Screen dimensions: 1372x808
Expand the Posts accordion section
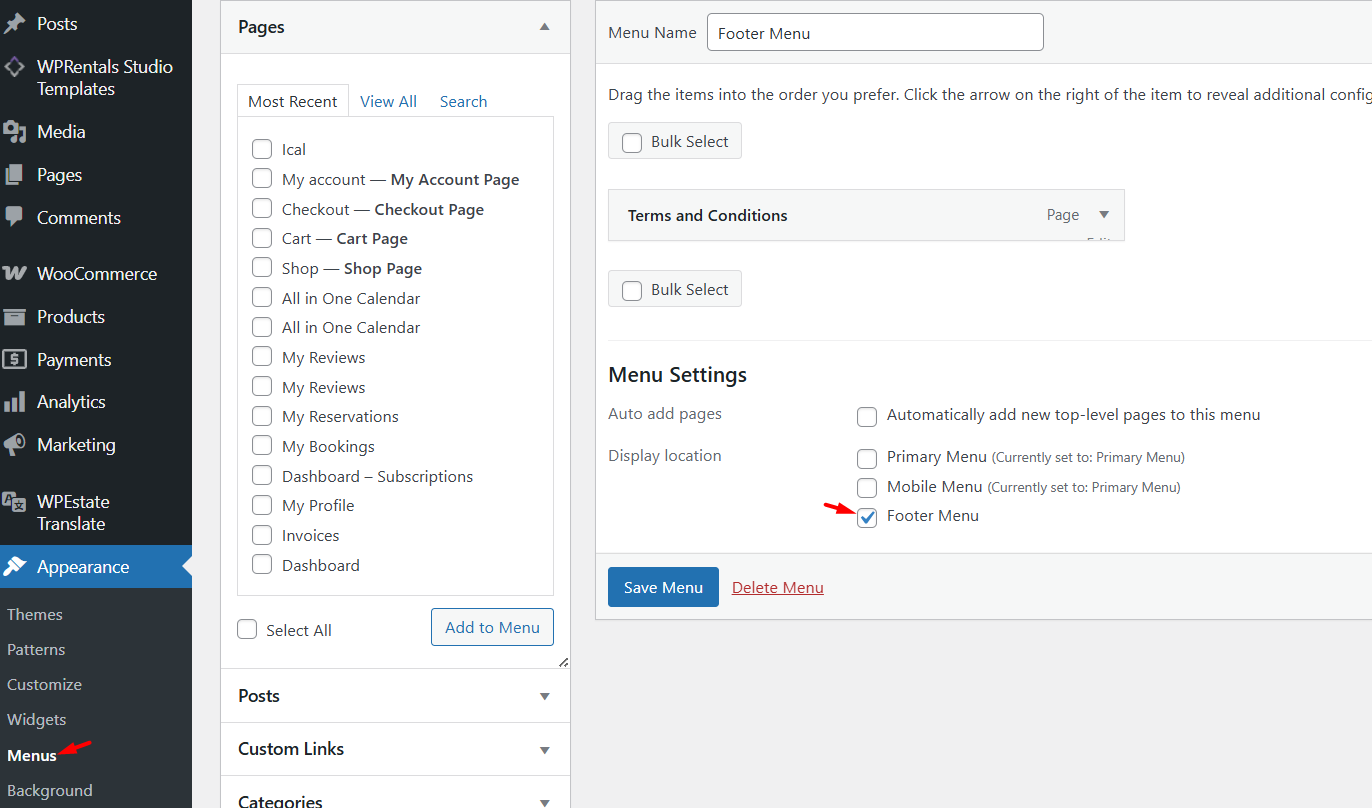point(544,696)
